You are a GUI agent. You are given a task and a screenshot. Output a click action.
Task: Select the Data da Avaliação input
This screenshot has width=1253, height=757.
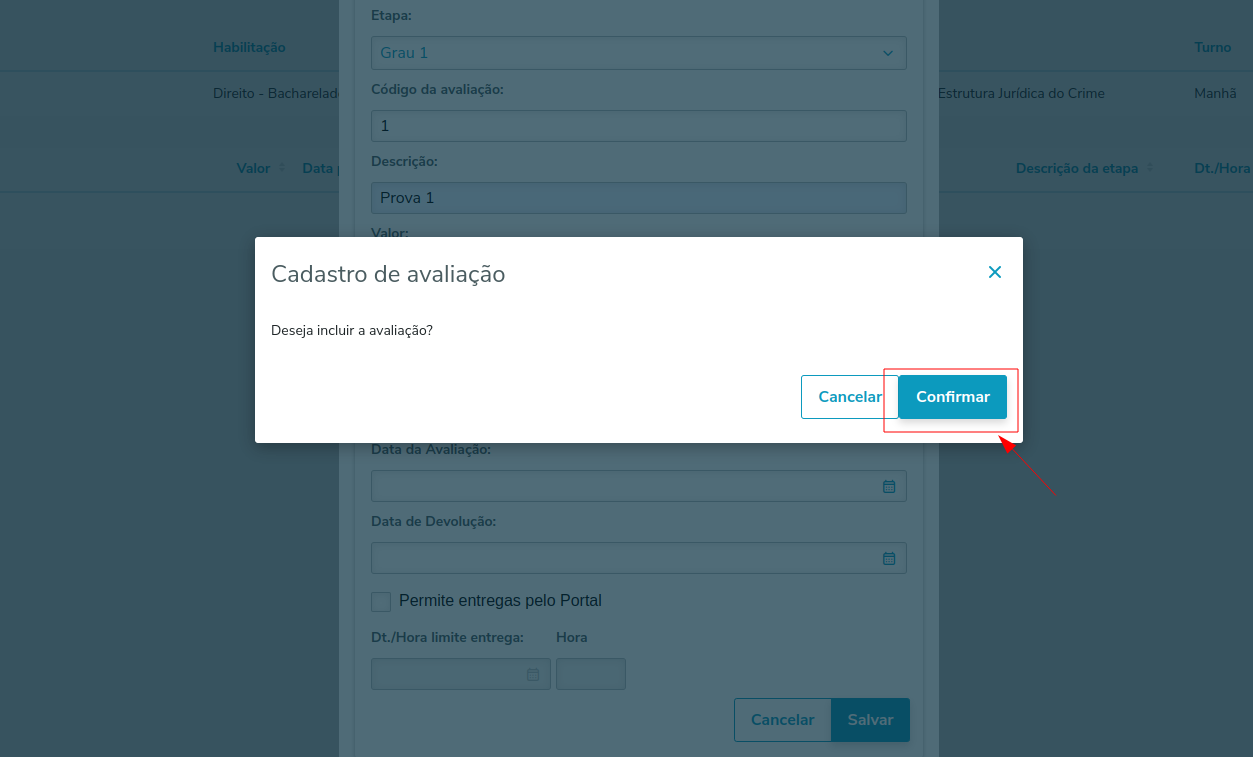(x=625, y=486)
